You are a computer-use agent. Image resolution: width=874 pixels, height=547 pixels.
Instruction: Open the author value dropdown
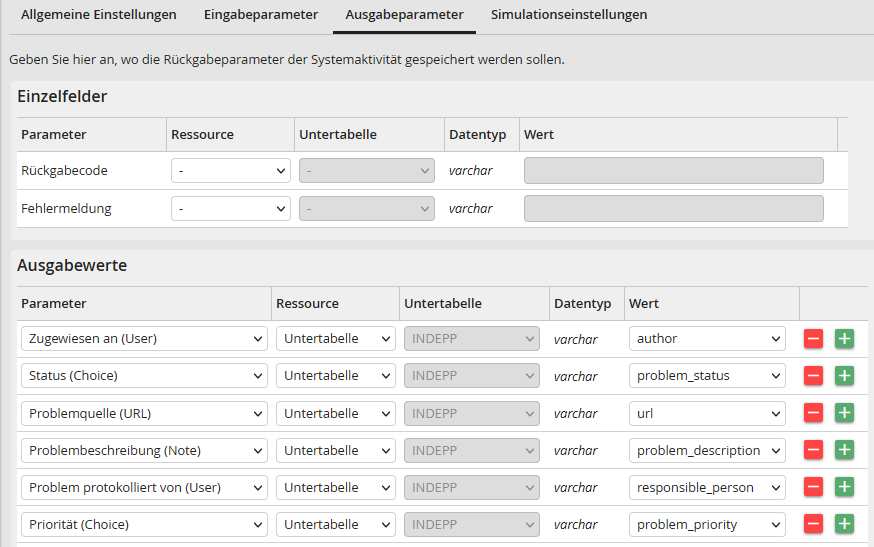707,338
